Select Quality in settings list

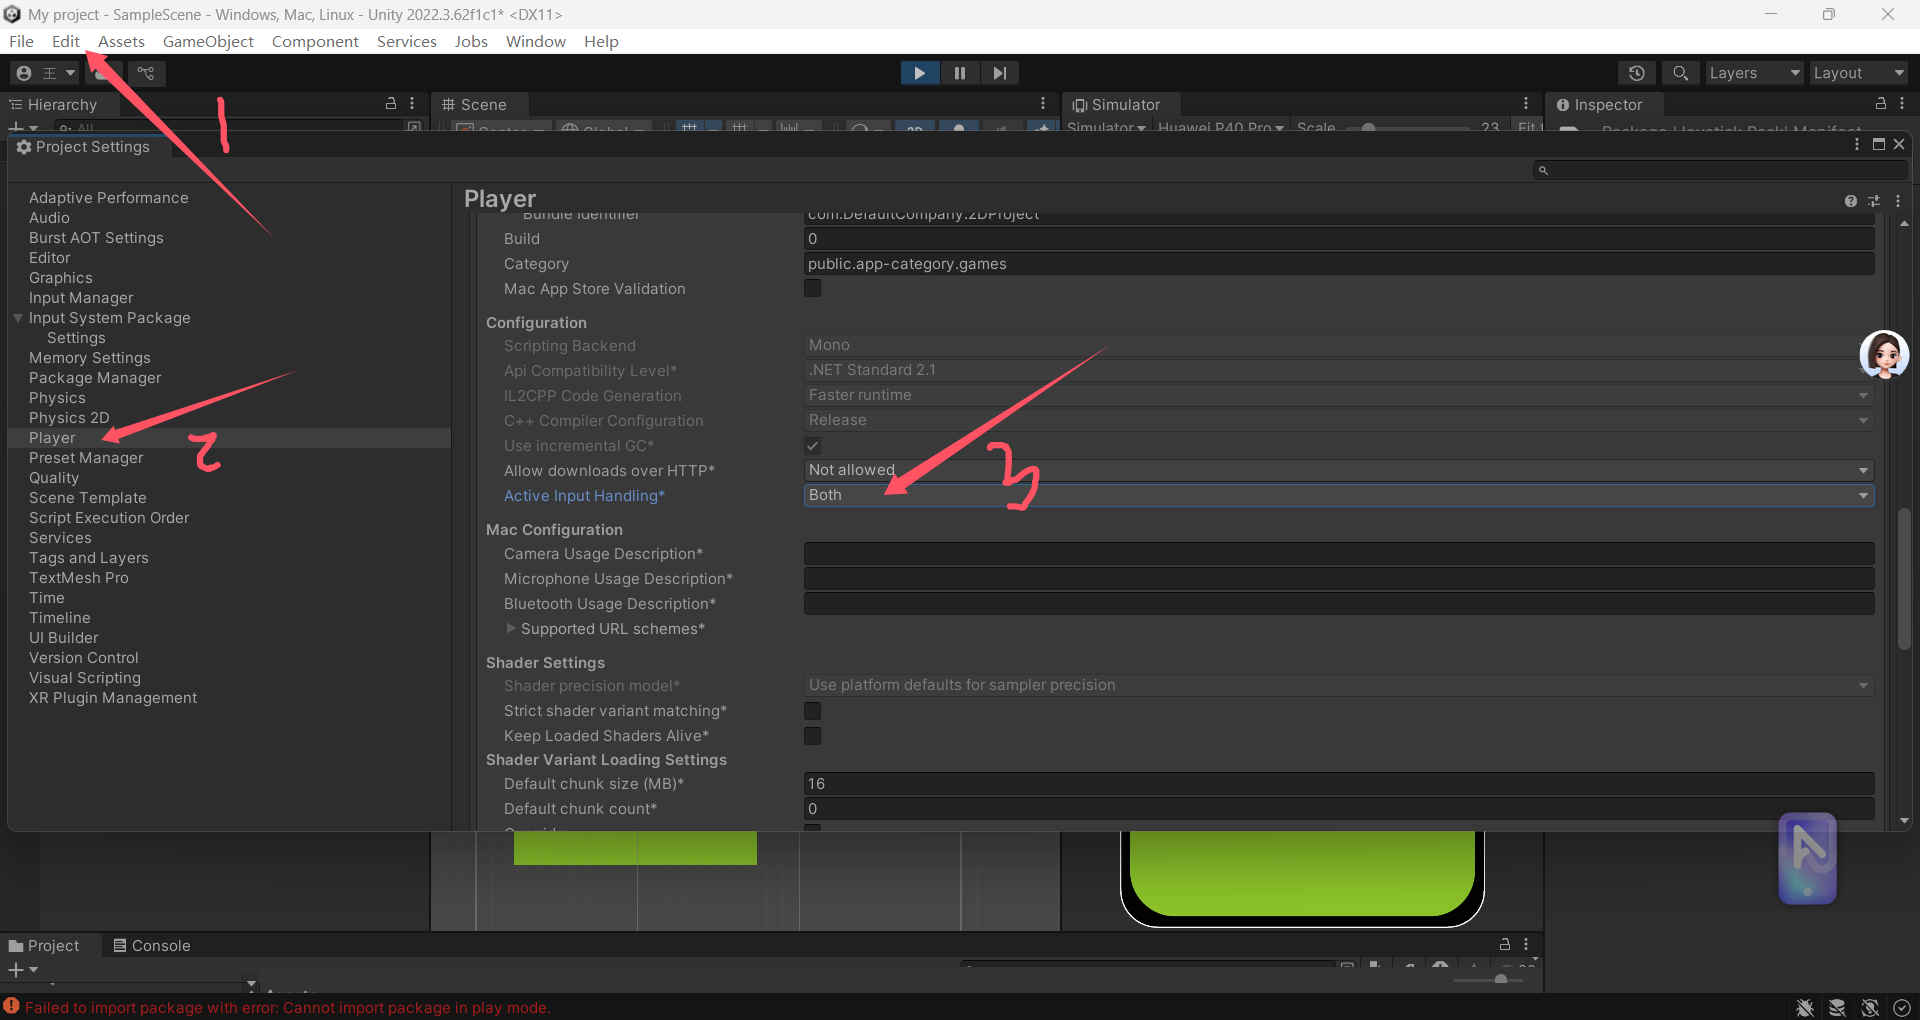pos(229,478)
